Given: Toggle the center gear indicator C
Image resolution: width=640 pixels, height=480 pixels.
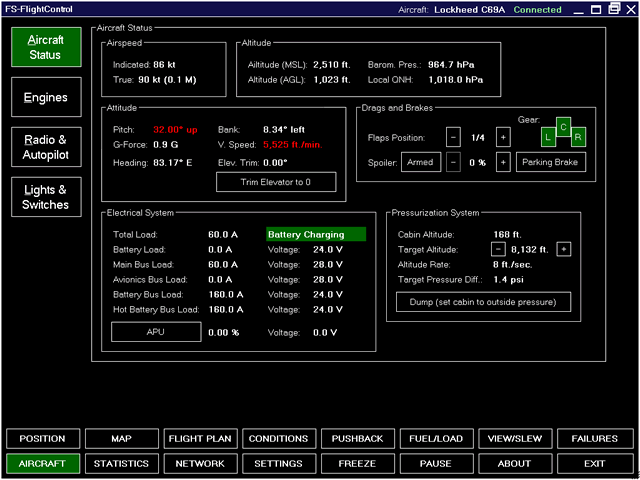Looking at the screenshot, I should point(564,127).
